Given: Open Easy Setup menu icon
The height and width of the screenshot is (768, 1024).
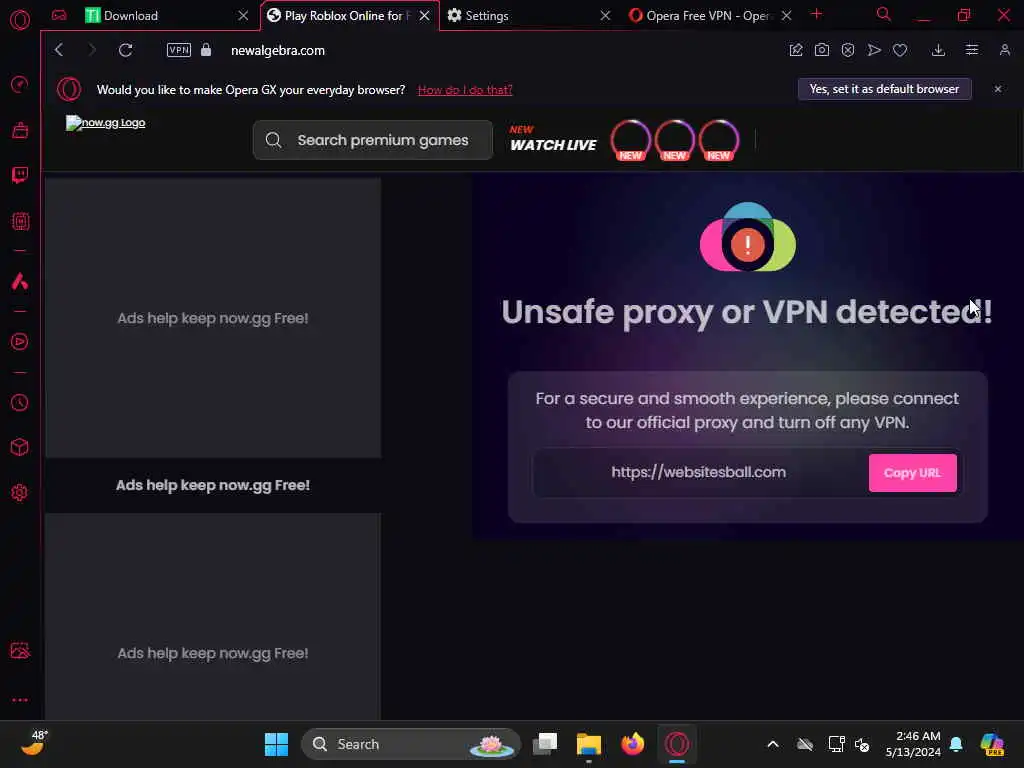Looking at the screenshot, I should [x=972, y=50].
